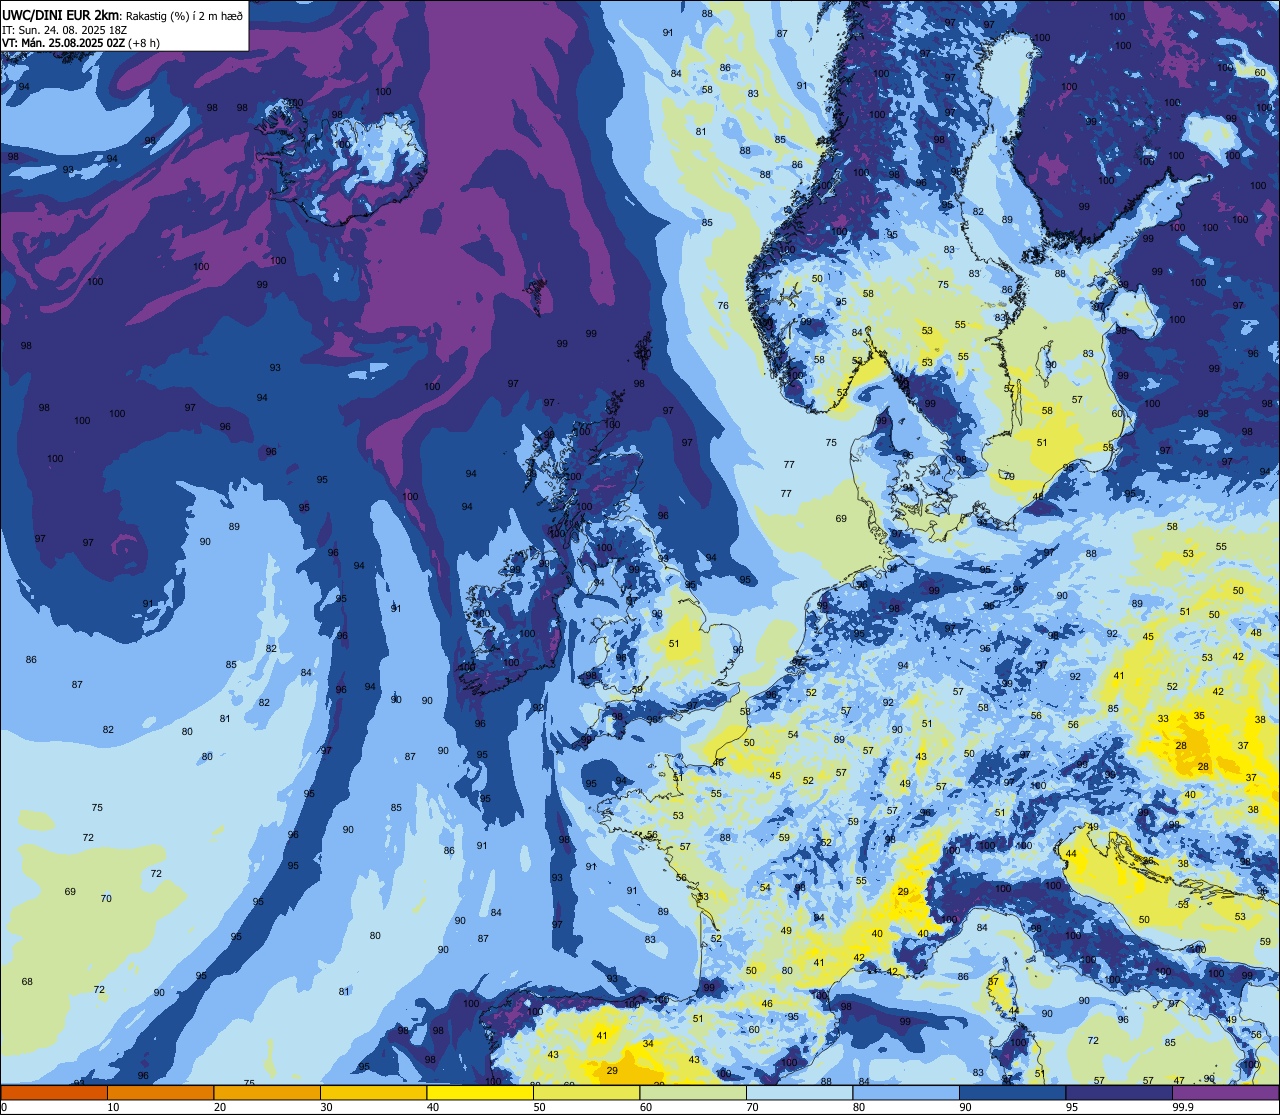Click the humidity value '76' in the North Sea
This screenshot has height=1115, width=1280.
tap(723, 306)
